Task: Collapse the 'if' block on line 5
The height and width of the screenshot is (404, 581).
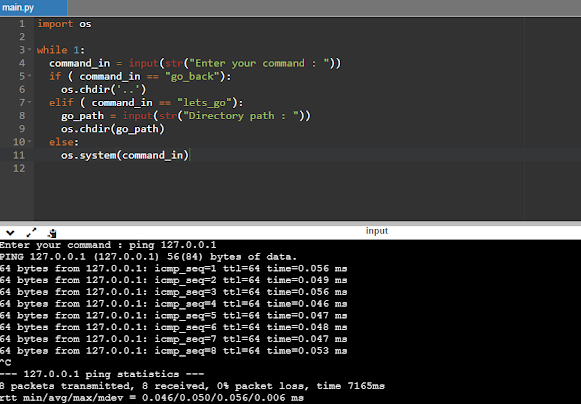Action: coord(30,76)
